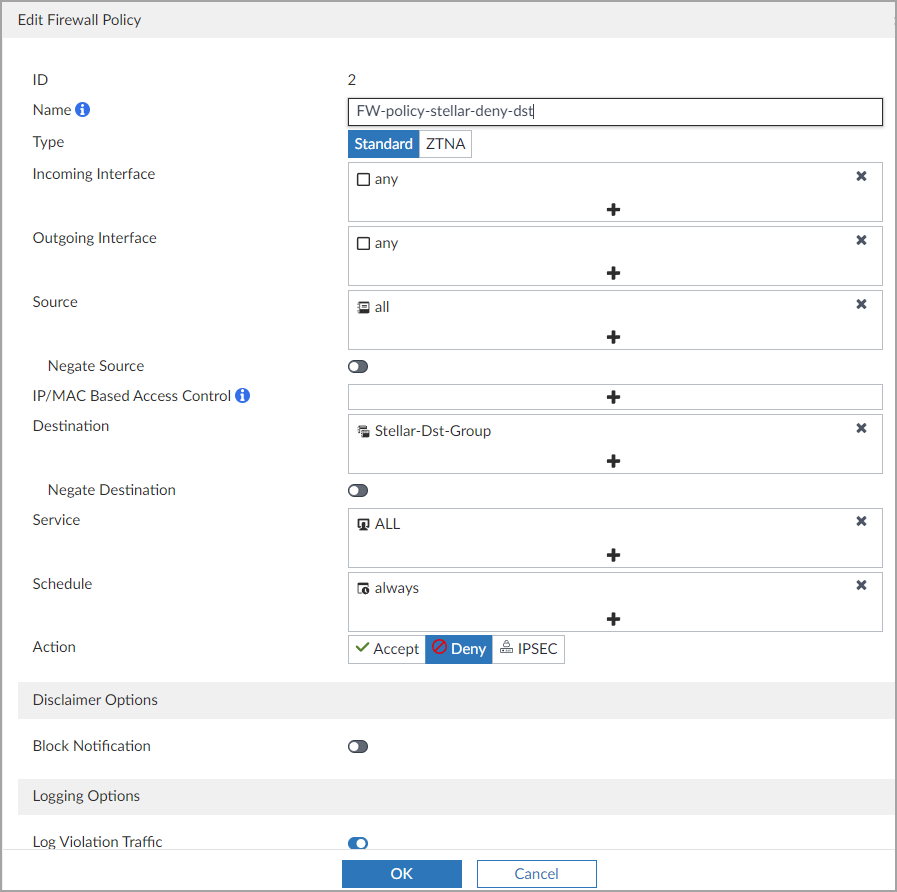
Task: Remove 'all' entry from Source field
Action: 861,304
